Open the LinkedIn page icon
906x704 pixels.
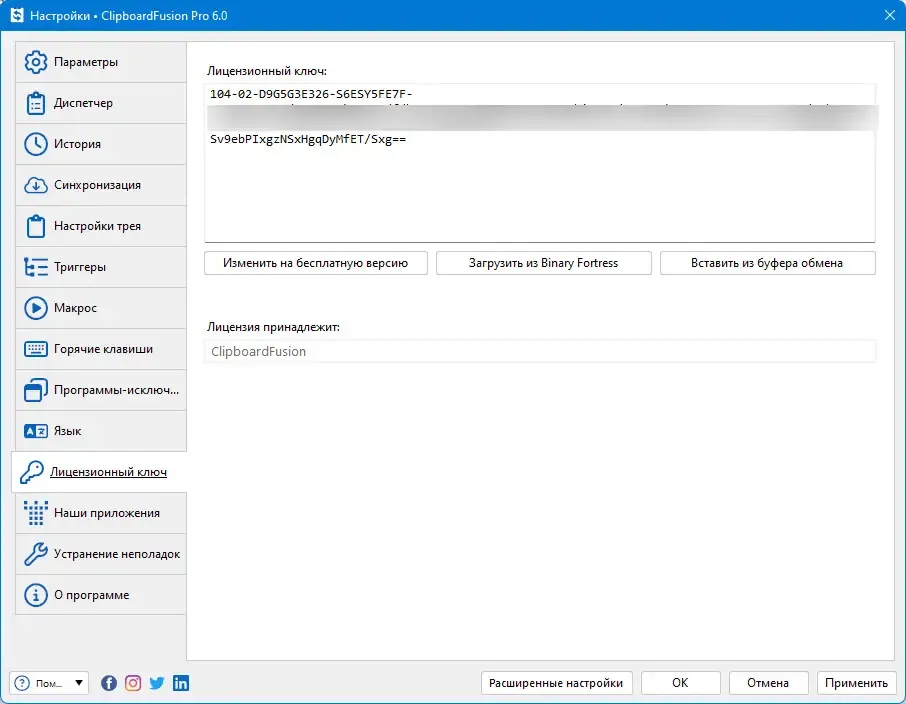tap(181, 683)
